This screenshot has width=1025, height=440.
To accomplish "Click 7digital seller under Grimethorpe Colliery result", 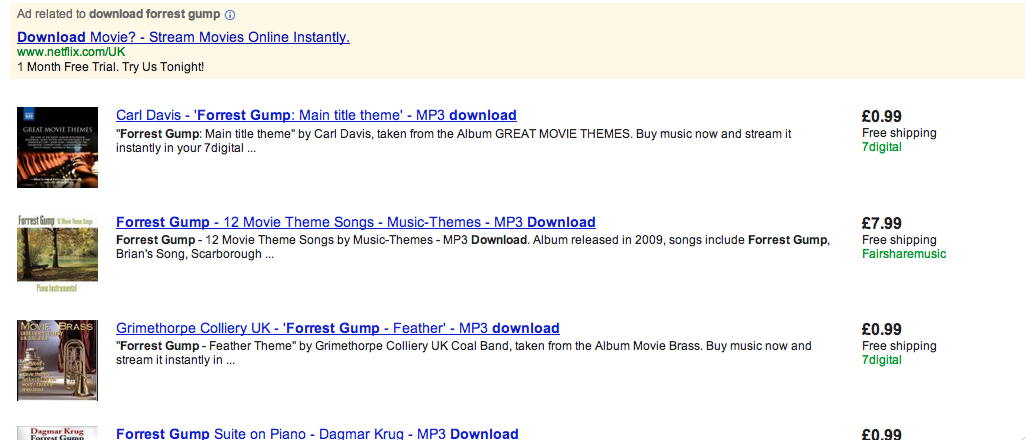I will (881, 360).
